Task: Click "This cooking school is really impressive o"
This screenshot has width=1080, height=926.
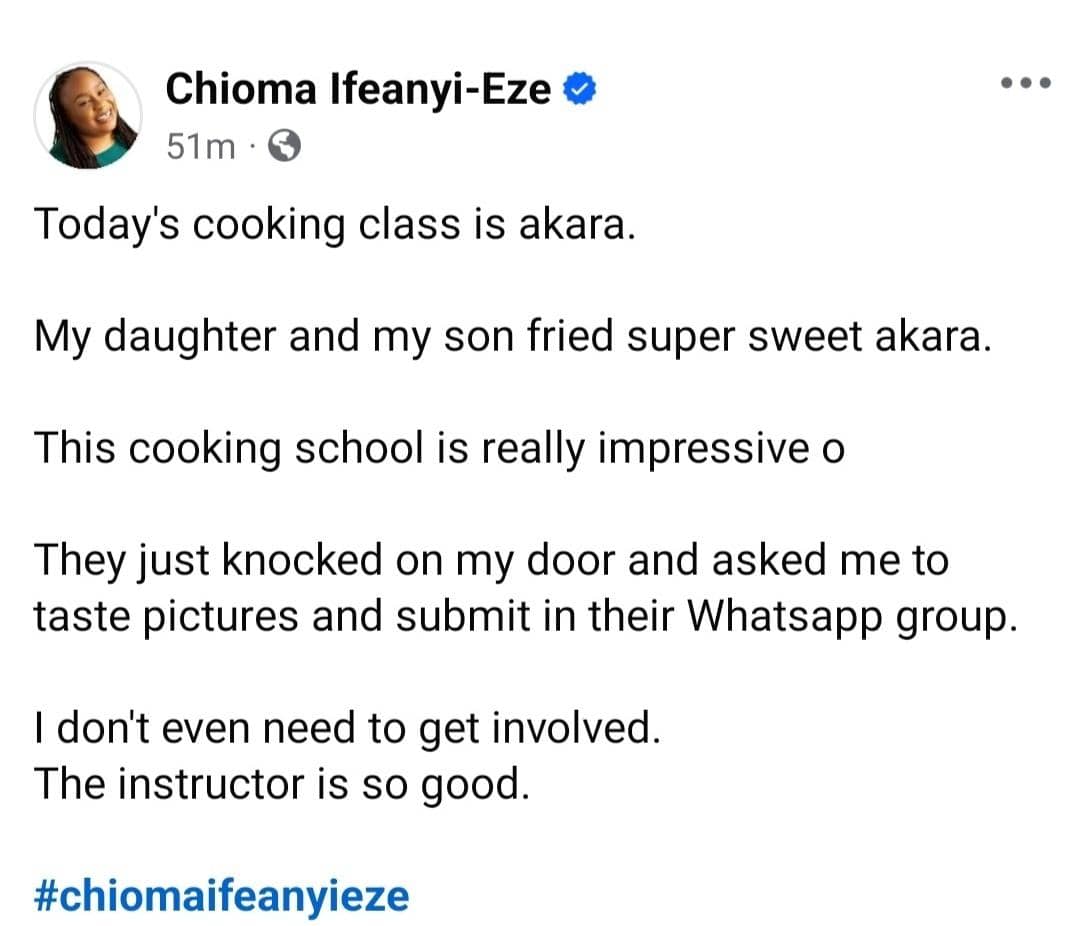Action: pyautogui.click(x=439, y=449)
